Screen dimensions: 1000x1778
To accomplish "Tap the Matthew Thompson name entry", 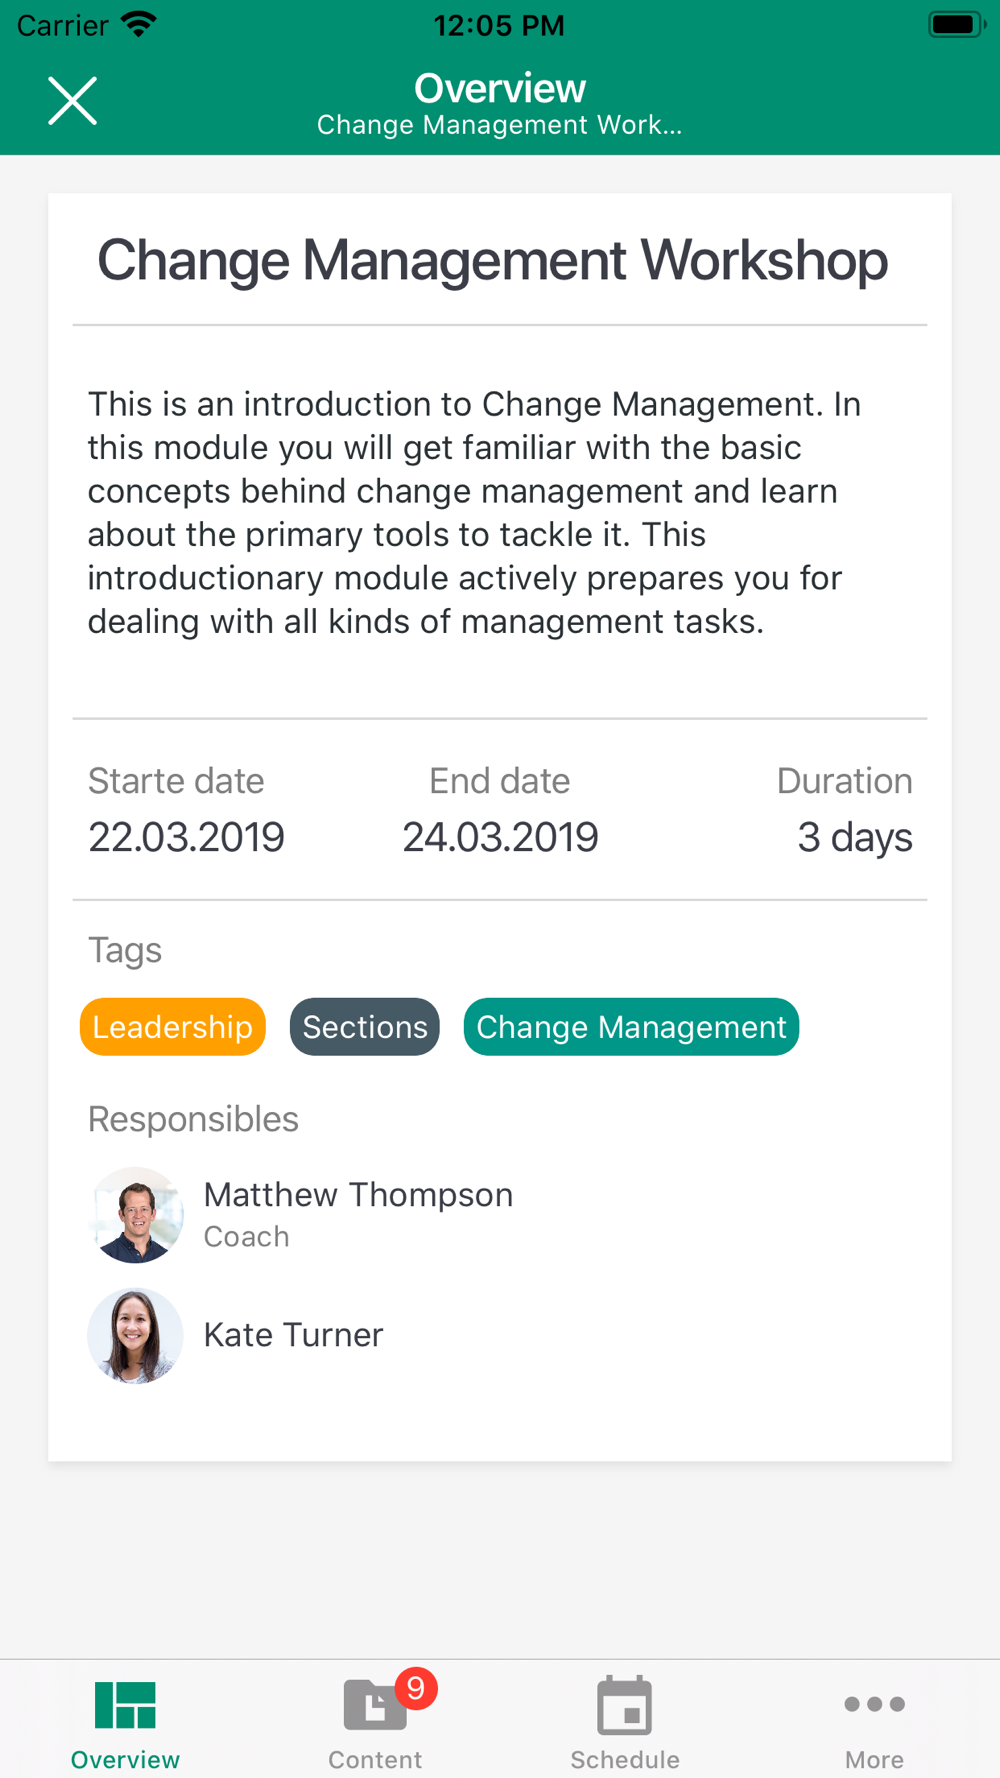I will 358,1195.
